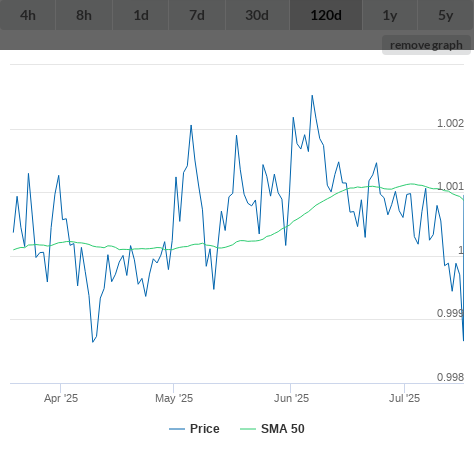This screenshot has height=455, width=474.
Task: Click the 0.998 price axis label
Action: pyautogui.click(x=450, y=377)
